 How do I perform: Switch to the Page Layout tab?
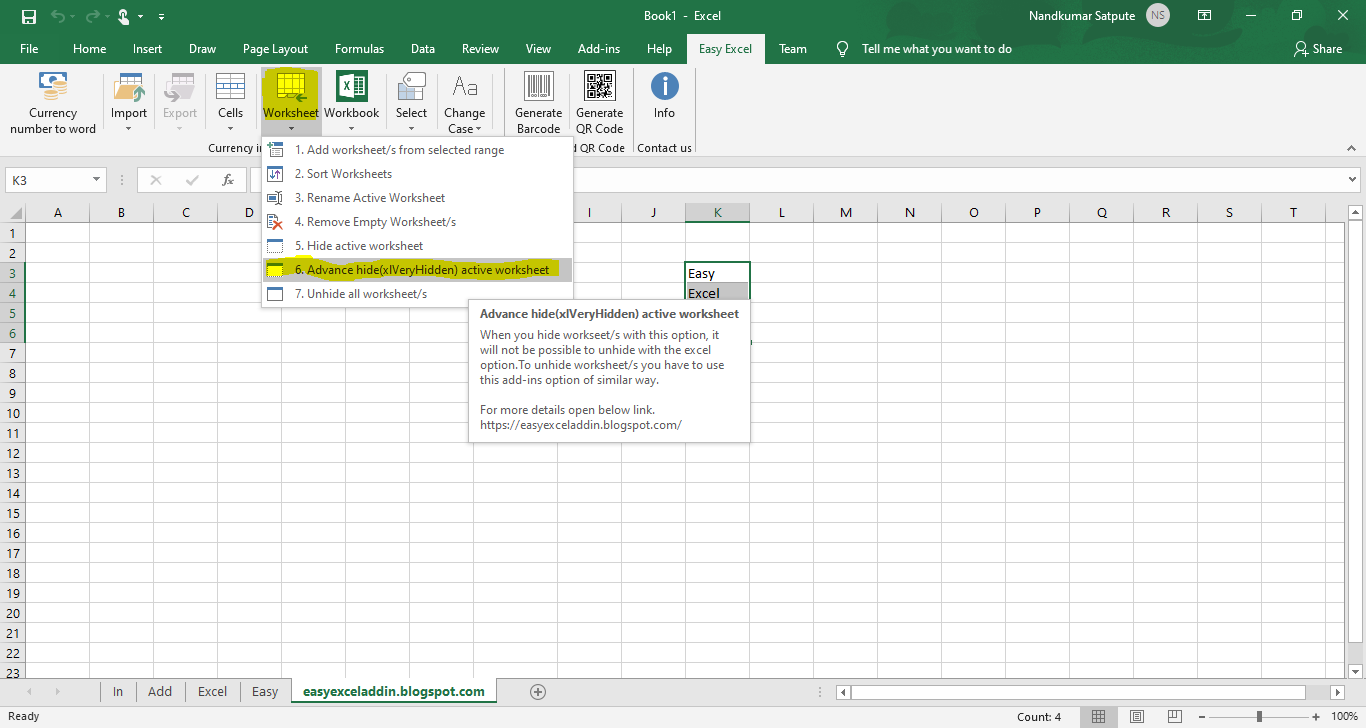coord(275,48)
